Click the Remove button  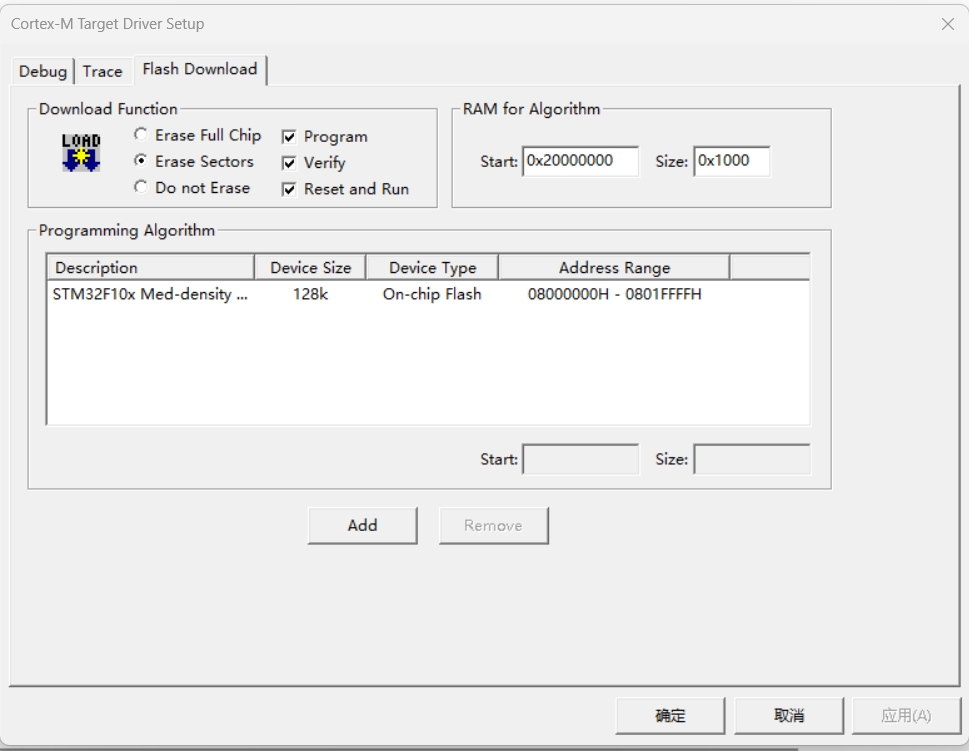[x=493, y=525]
